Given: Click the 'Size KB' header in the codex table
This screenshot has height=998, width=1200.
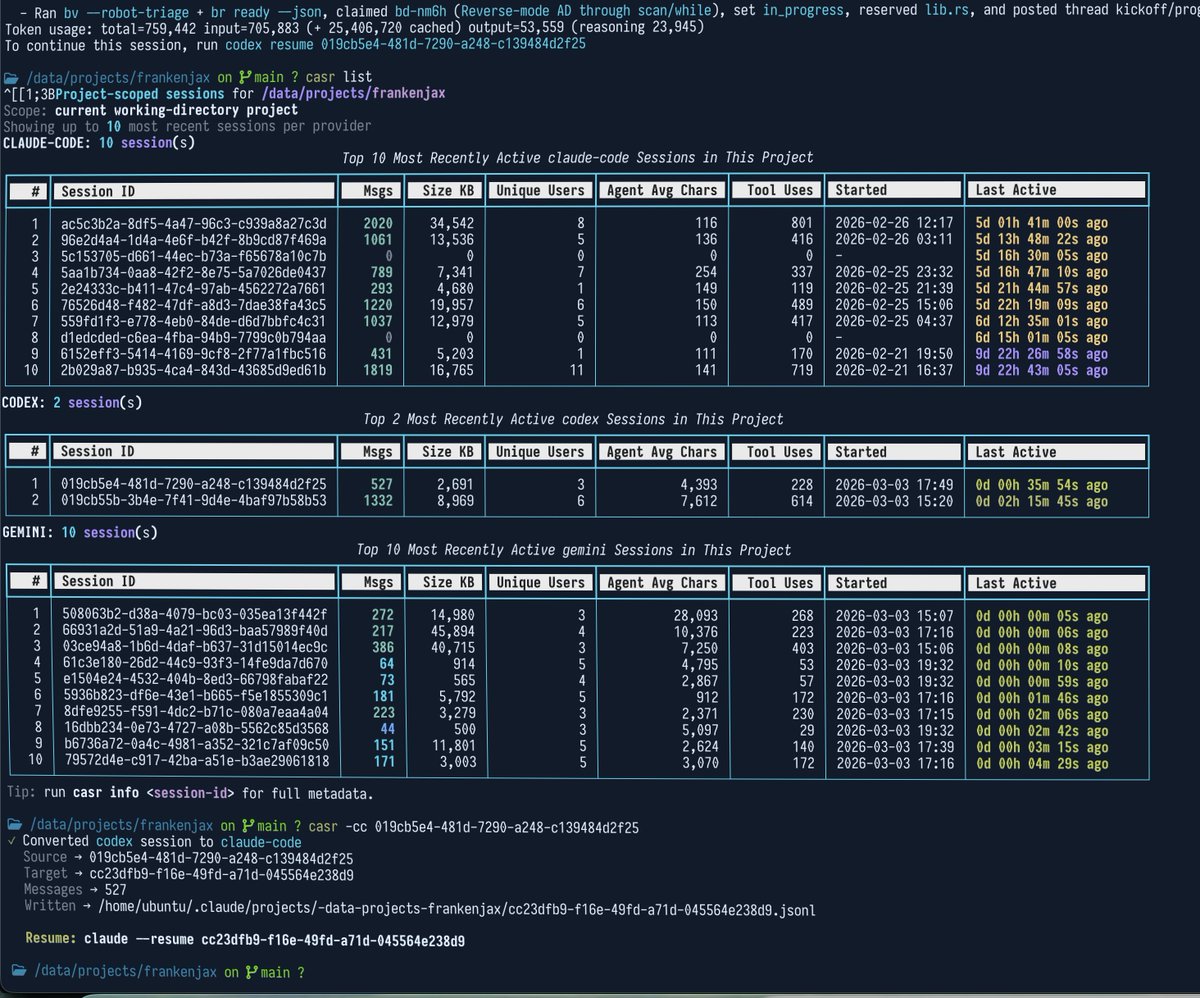Looking at the screenshot, I should click(445, 452).
